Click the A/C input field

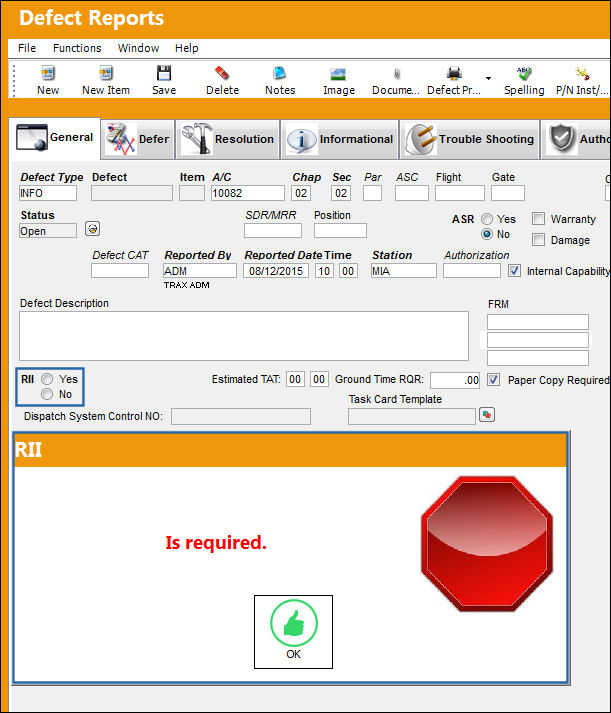tap(248, 193)
